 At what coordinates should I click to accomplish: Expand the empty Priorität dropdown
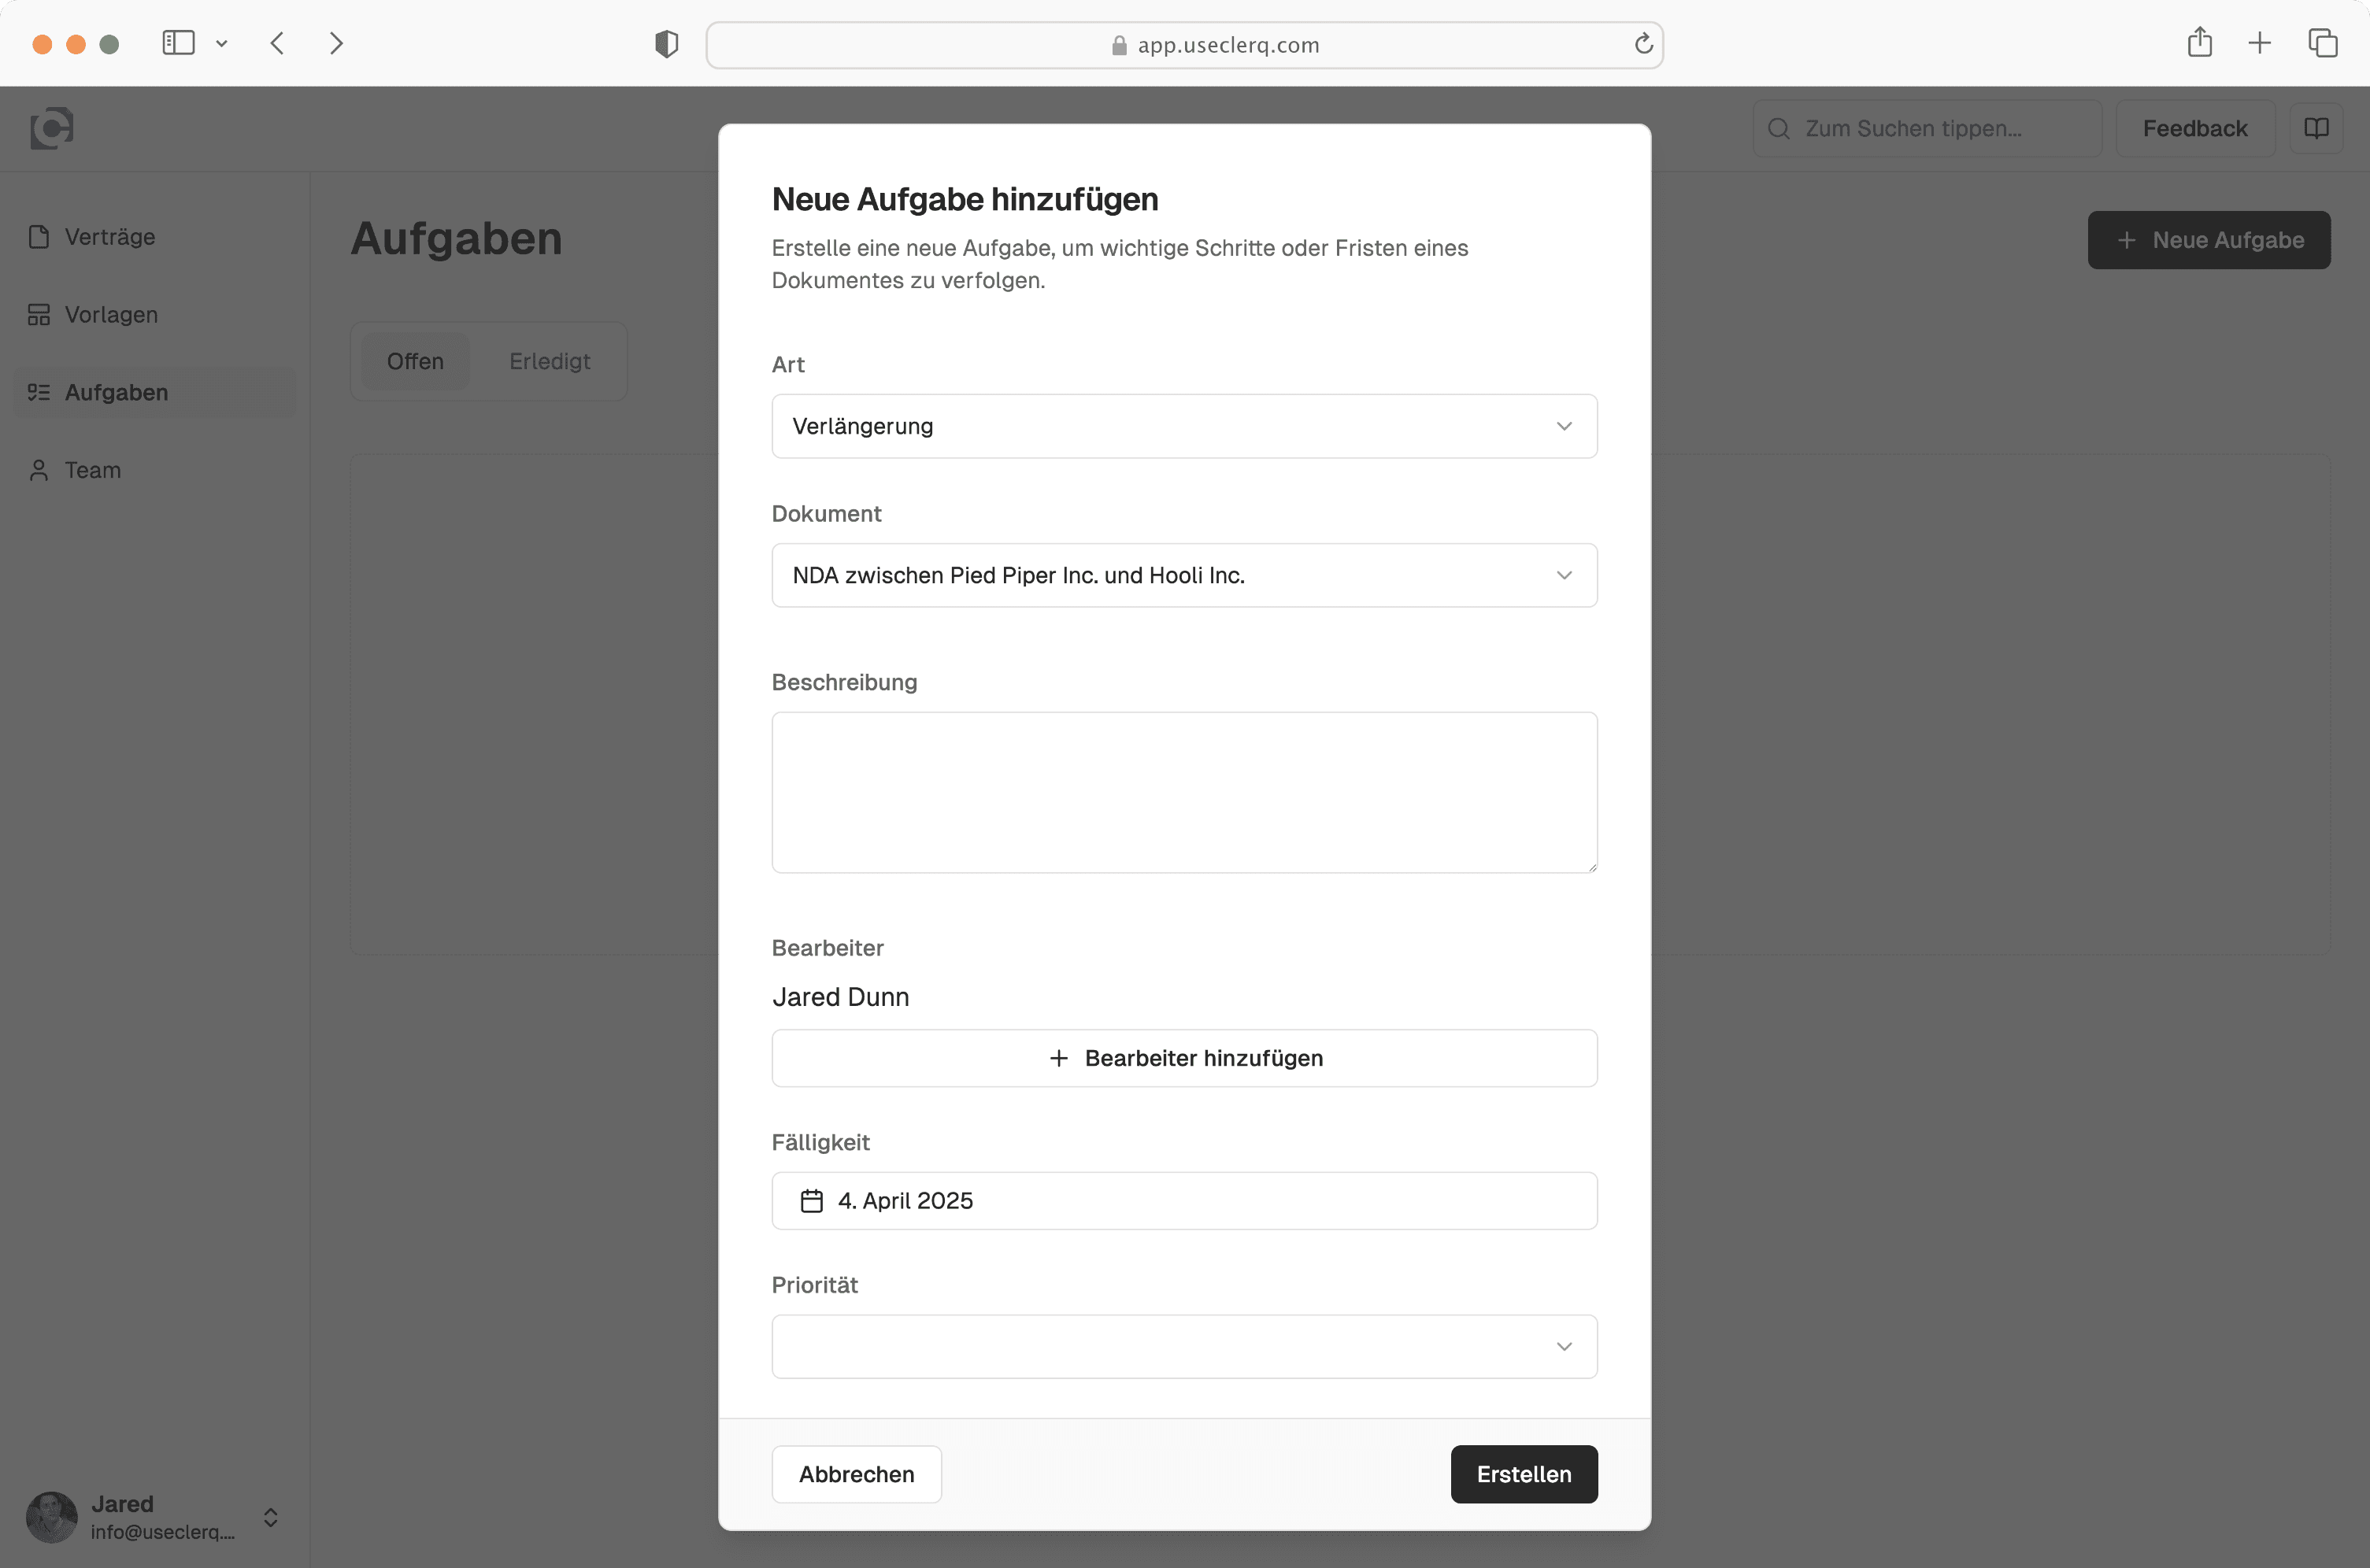[x=1184, y=1346]
